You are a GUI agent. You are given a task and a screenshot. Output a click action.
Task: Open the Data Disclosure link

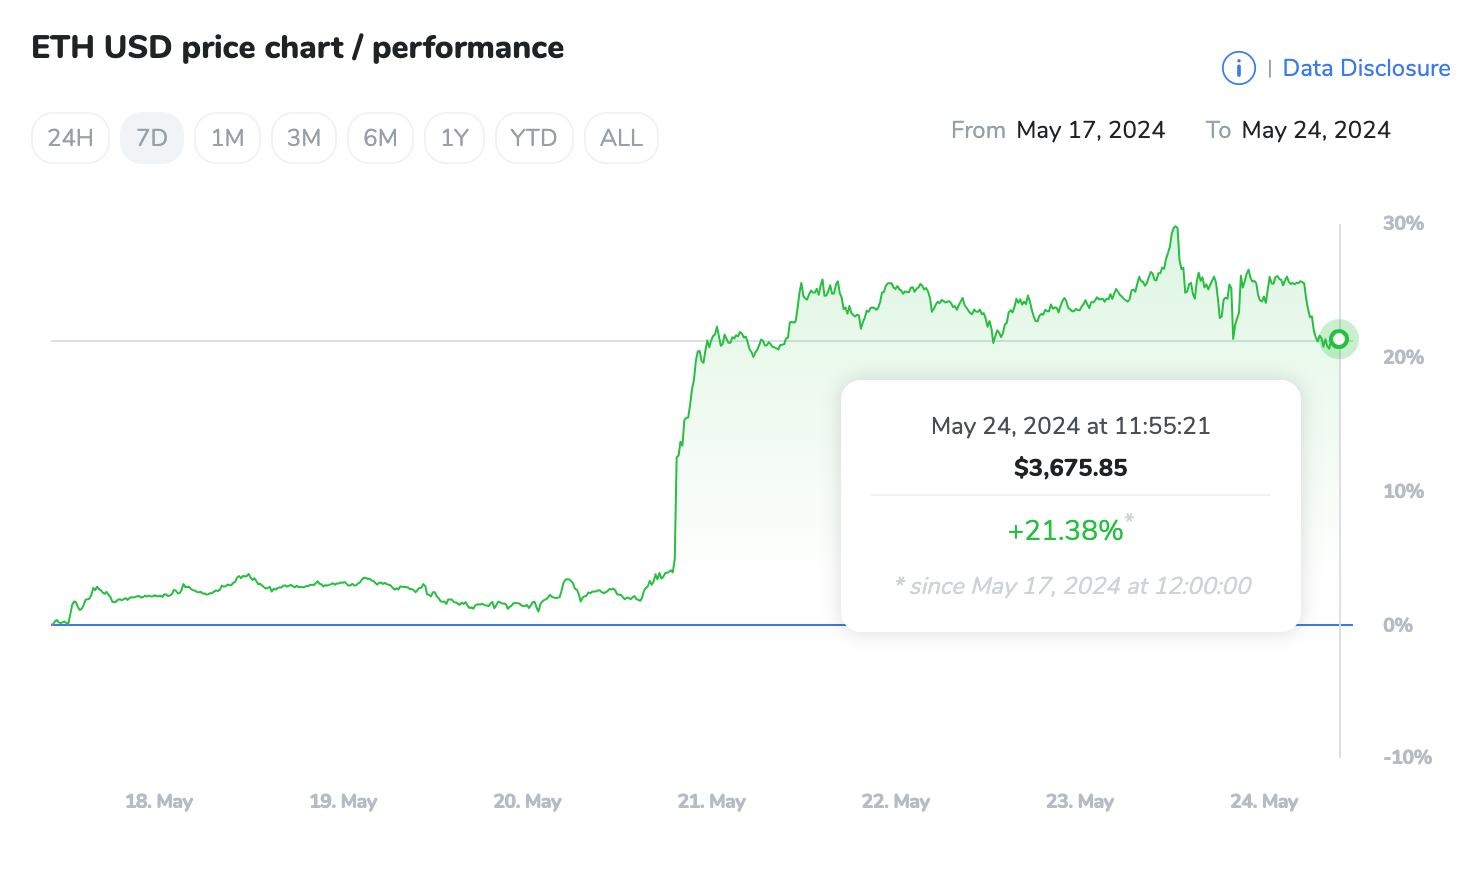coord(1366,68)
